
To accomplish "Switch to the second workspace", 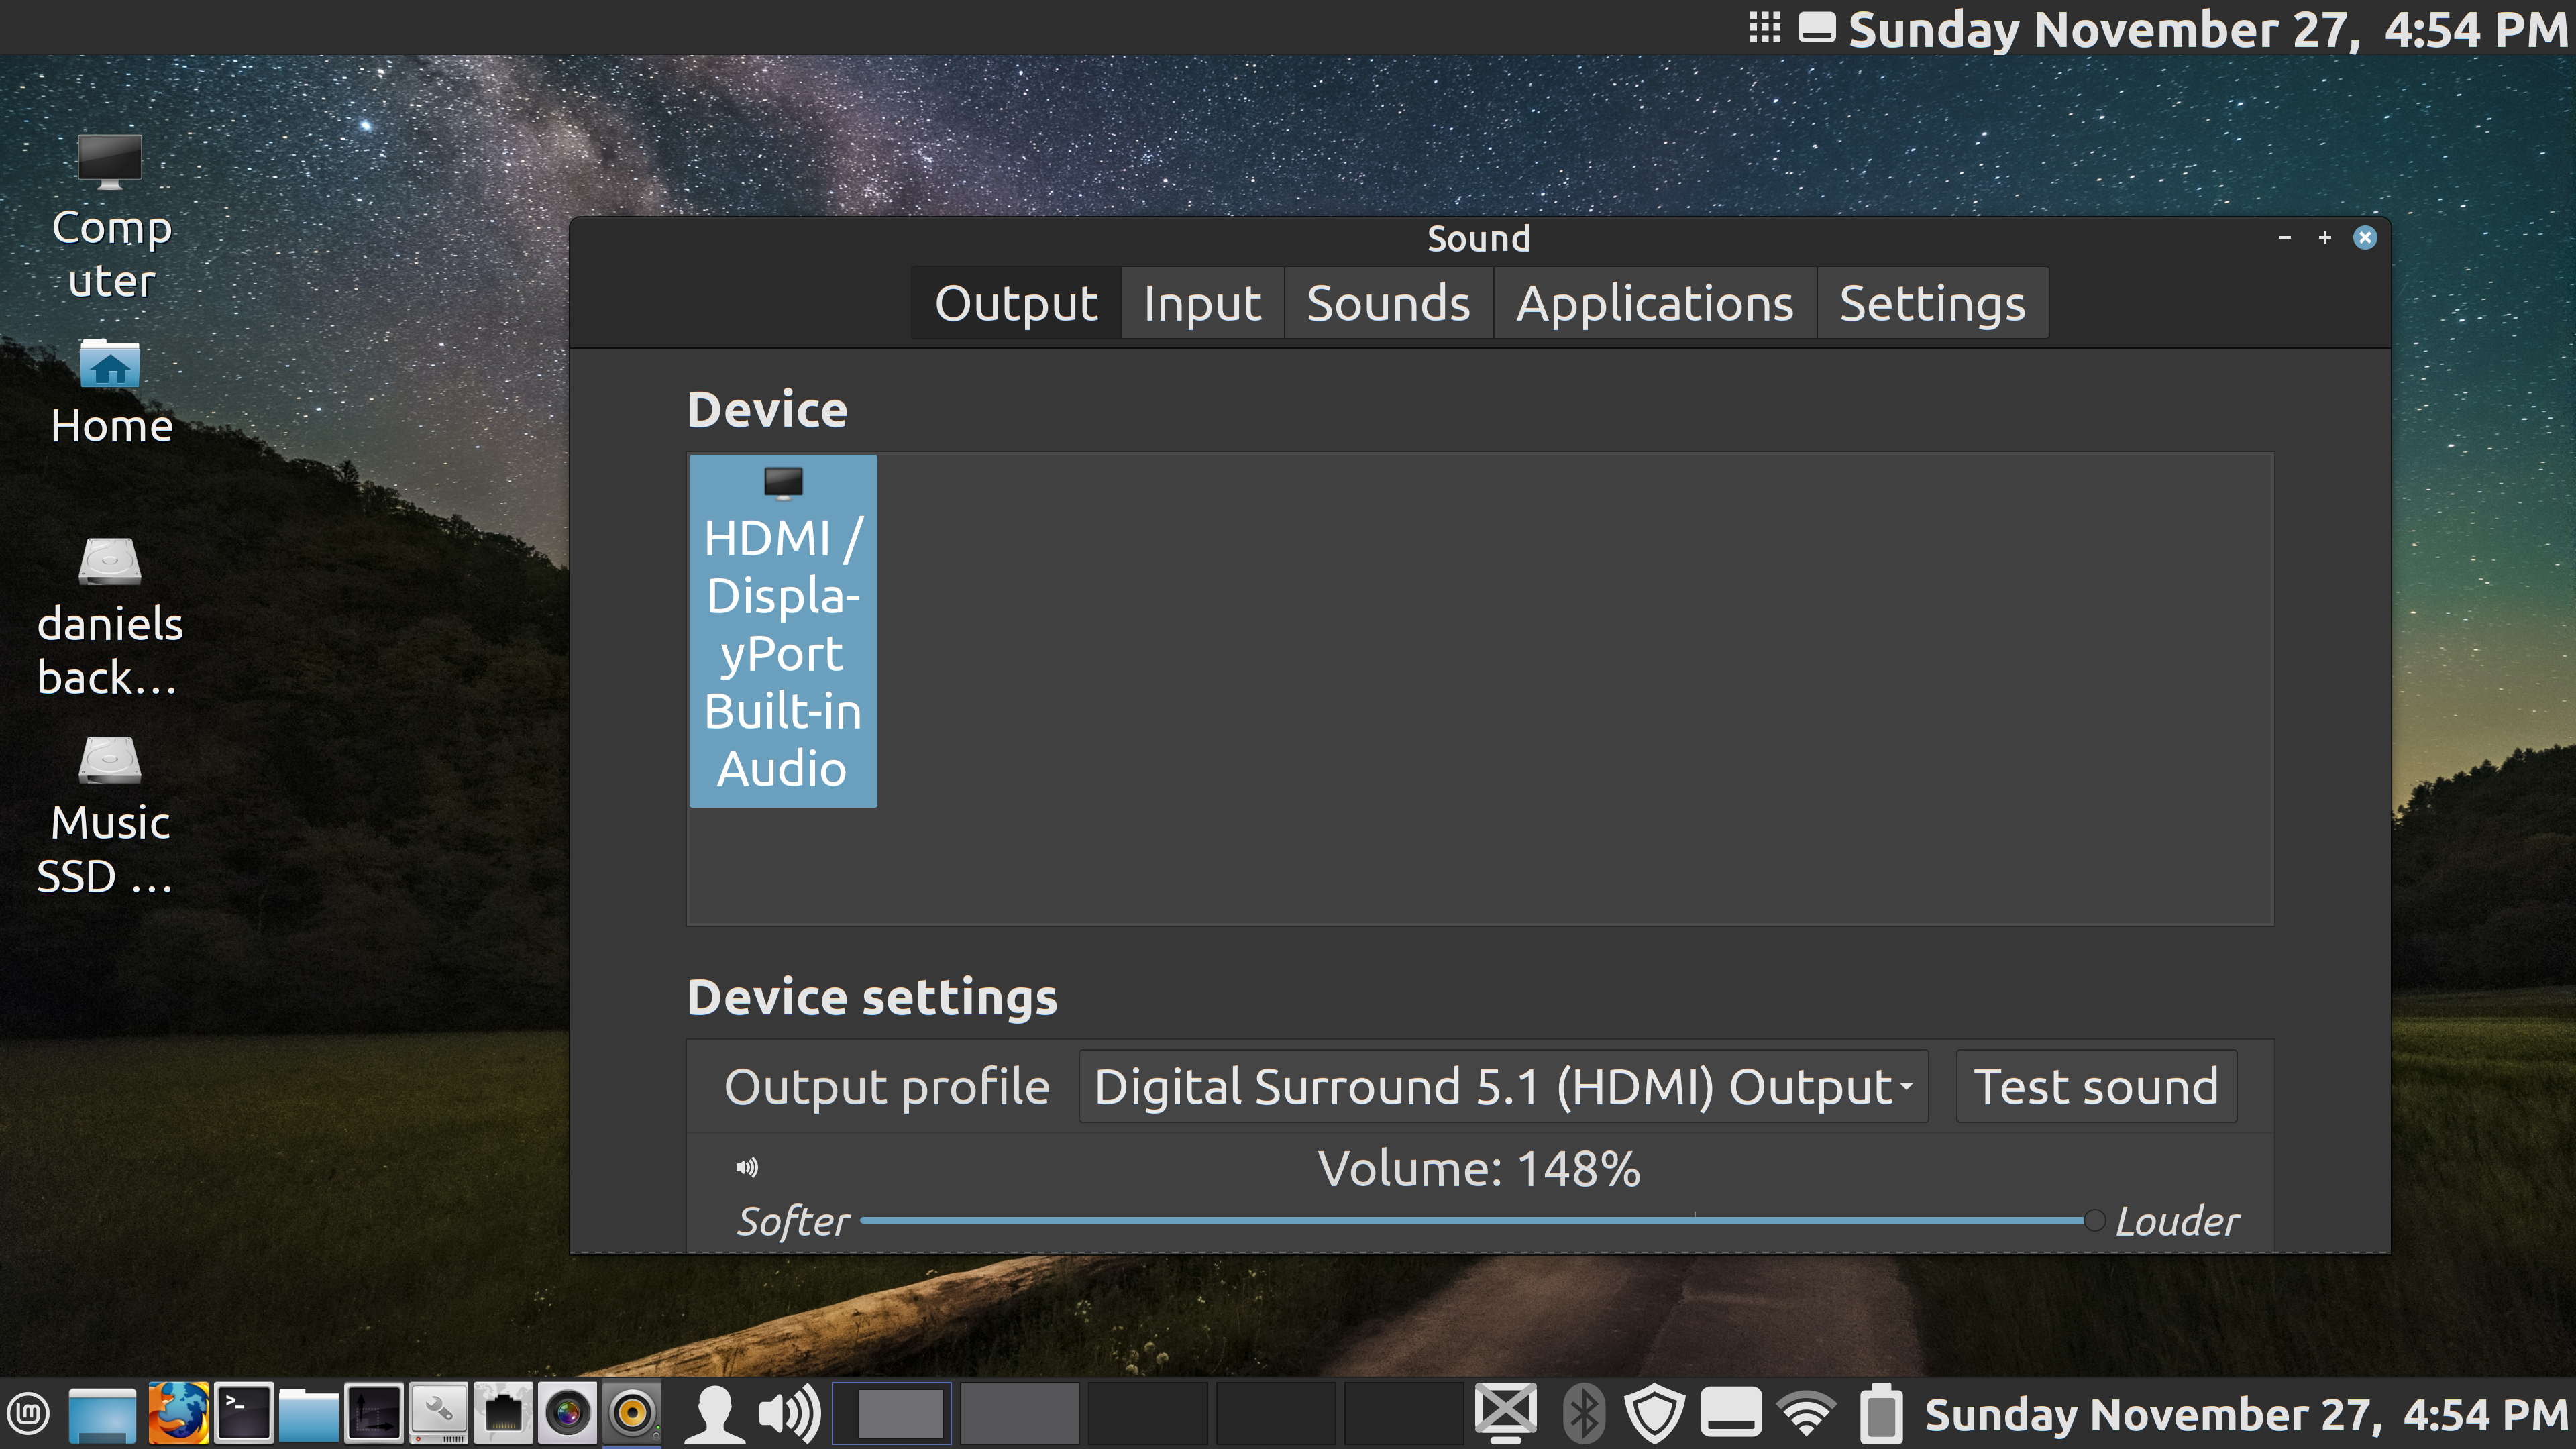I will tap(1019, 1413).
